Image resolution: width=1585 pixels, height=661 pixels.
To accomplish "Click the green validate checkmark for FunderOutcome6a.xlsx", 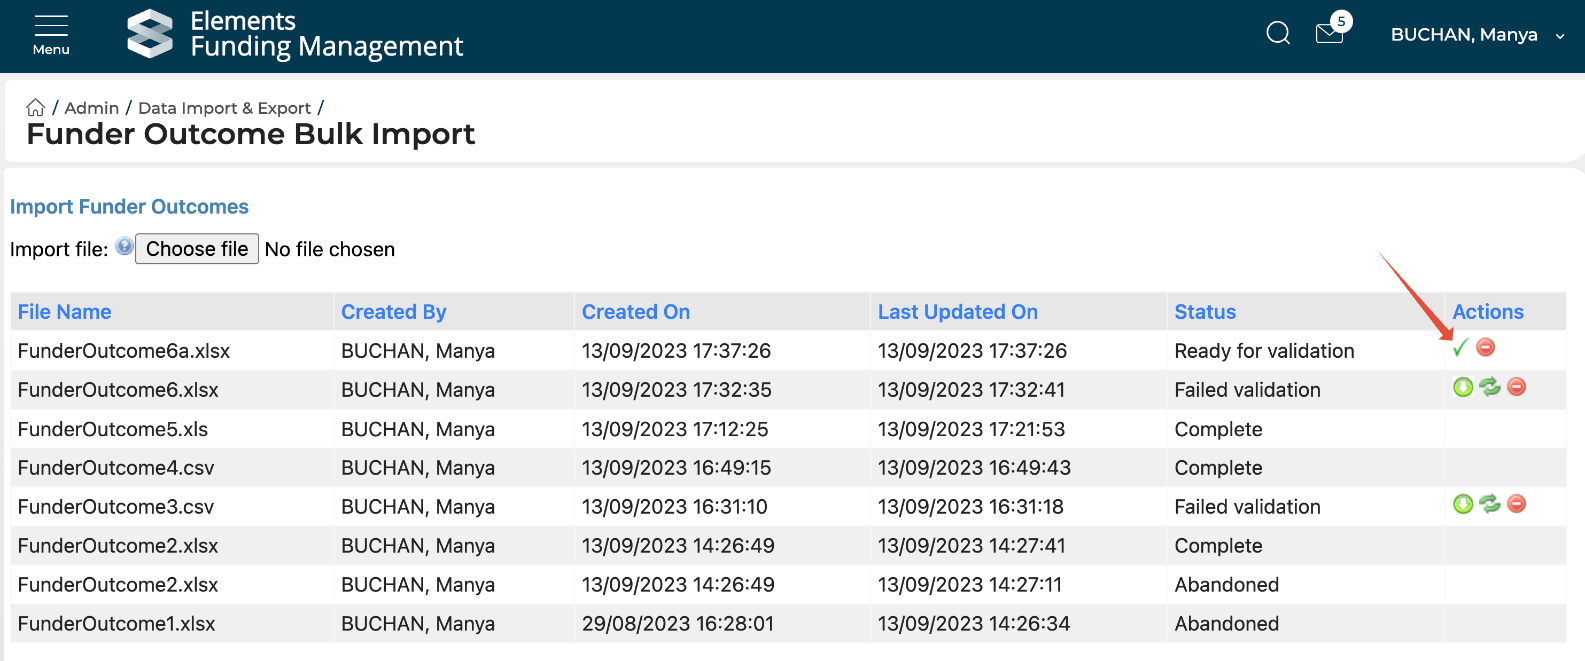I will 1461,348.
